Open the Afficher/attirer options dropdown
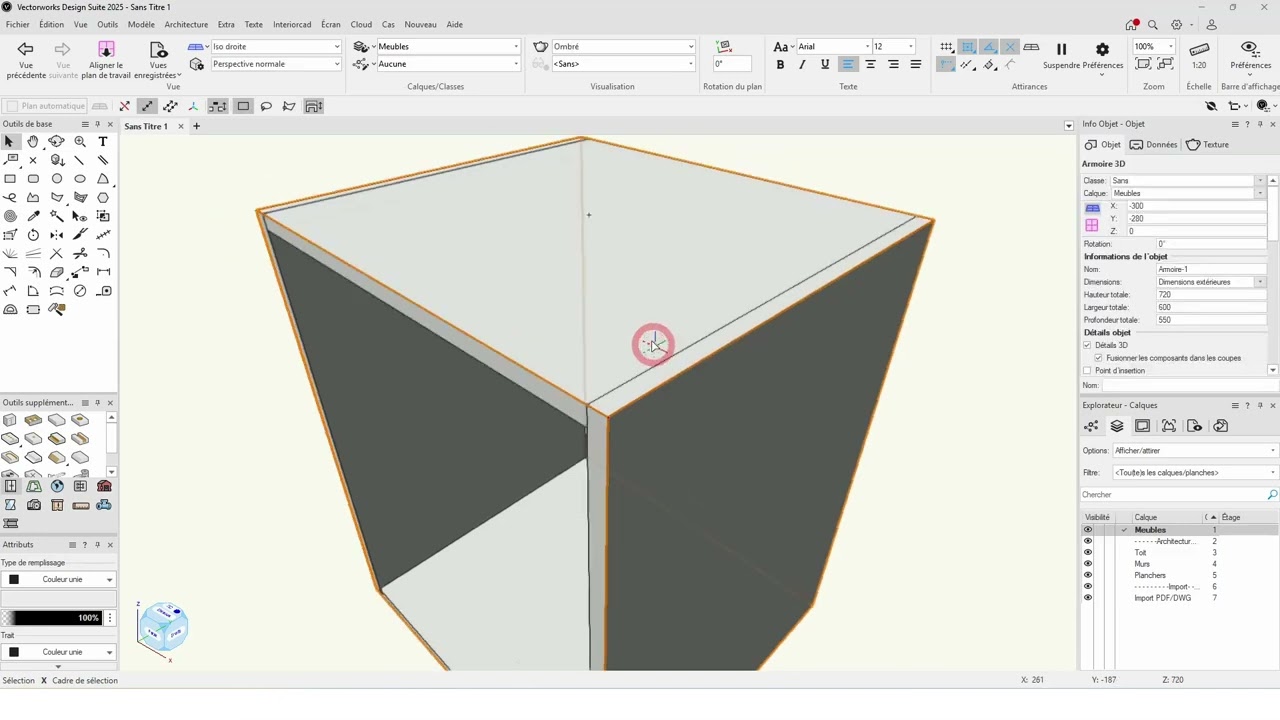This screenshot has width=1280, height=720. tap(1195, 451)
